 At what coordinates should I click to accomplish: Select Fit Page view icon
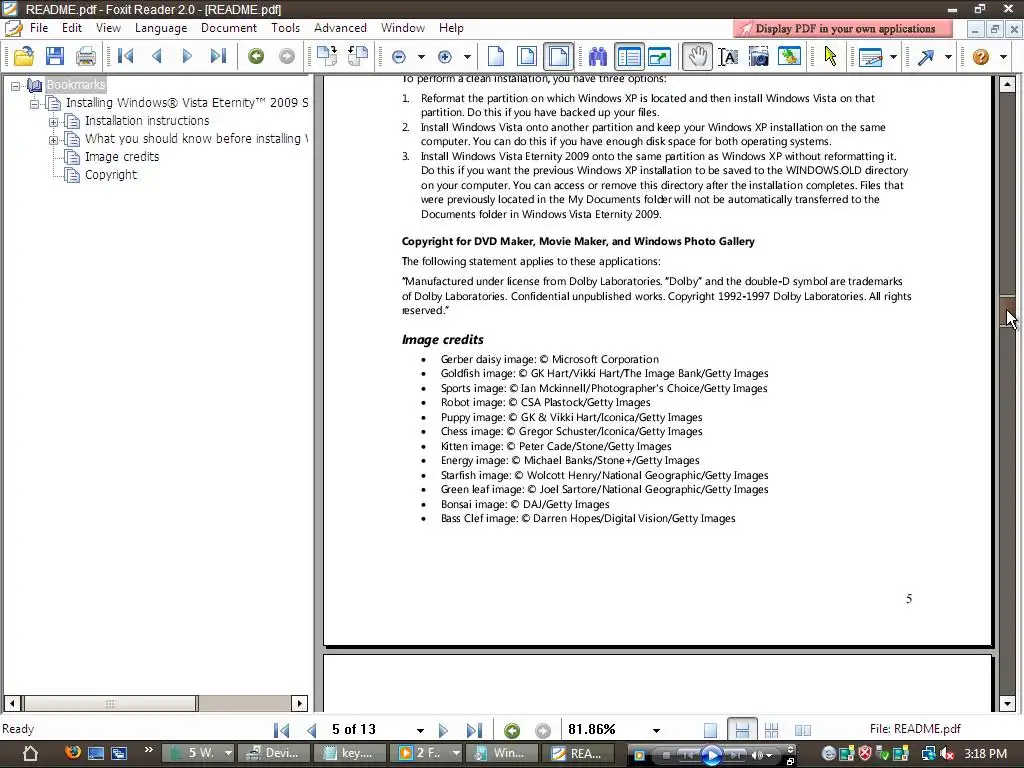(527, 57)
